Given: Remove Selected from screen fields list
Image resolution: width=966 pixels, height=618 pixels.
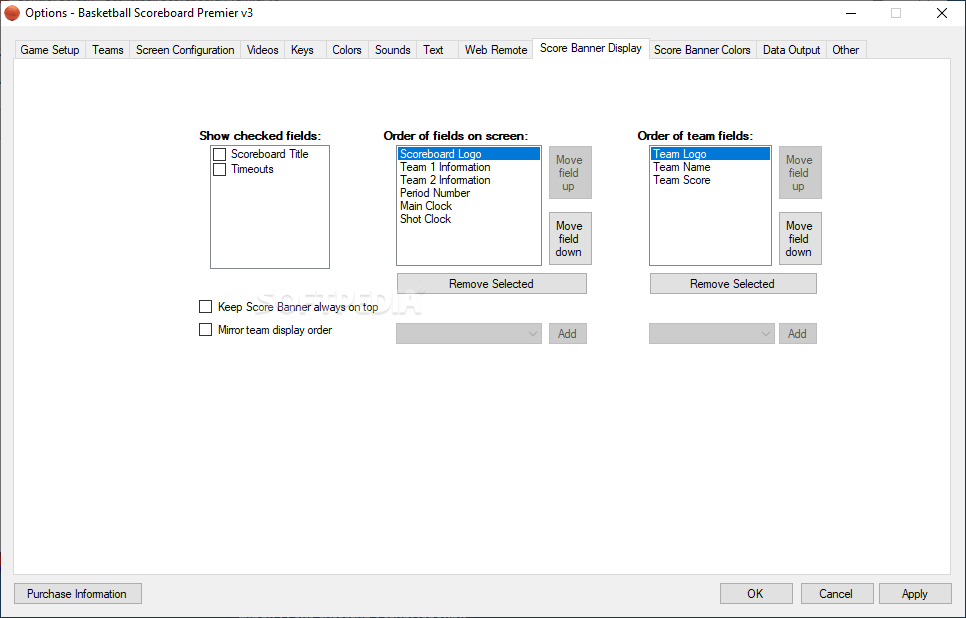Looking at the screenshot, I should tap(492, 283).
